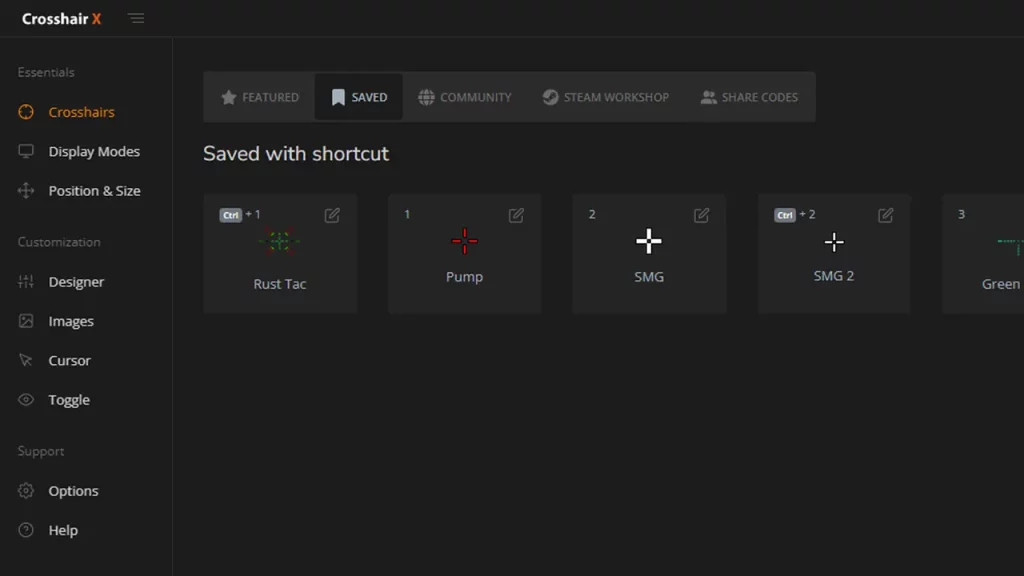The width and height of the screenshot is (1024, 576).
Task: Click the Saved bookmark icon
Action: click(x=338, y=97)
